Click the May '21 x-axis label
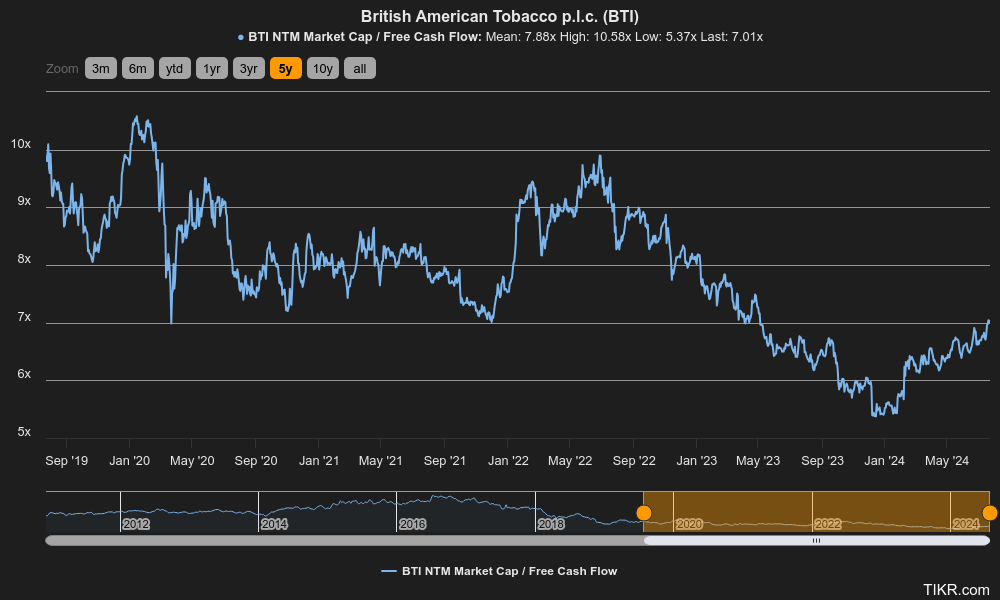The width and height of the screenshot is (1000, 600). pos(381,460)
